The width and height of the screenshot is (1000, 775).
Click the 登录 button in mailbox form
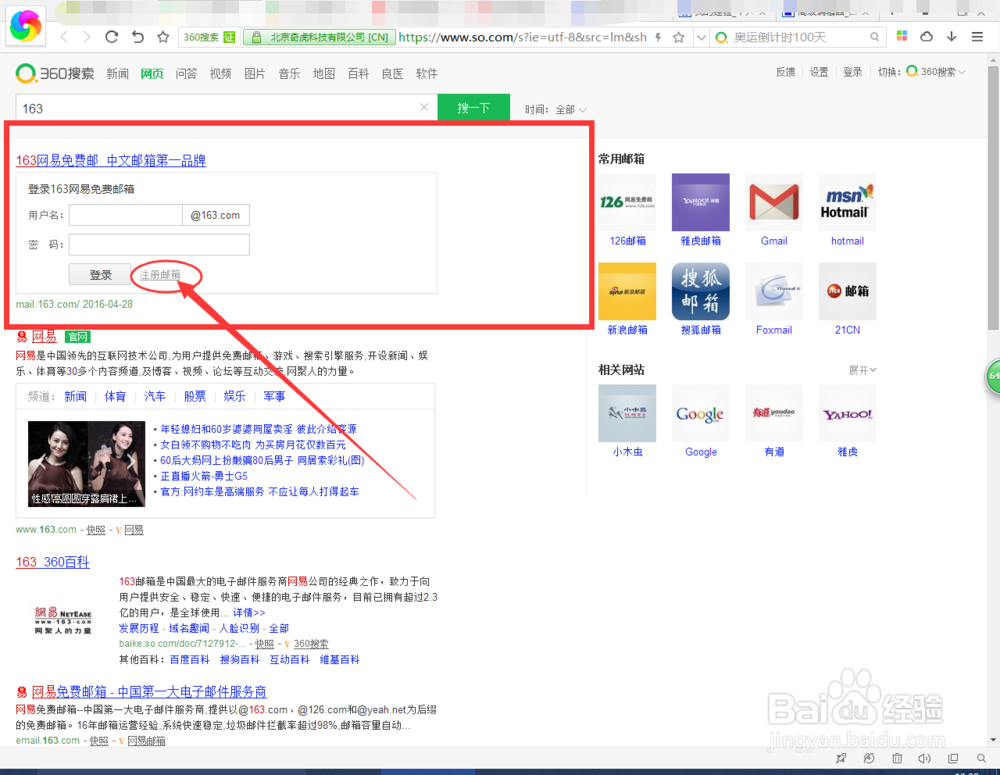pos(100,275)
